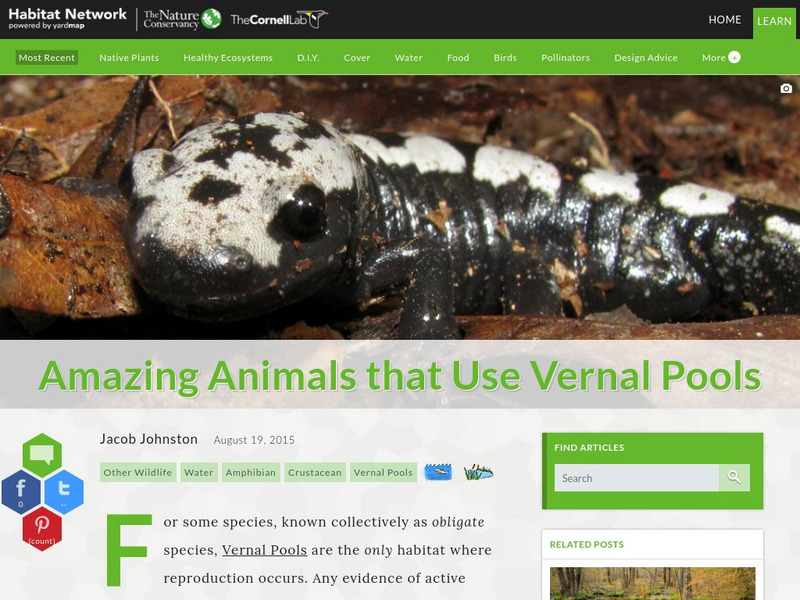Image resolution: width=800 pixels, height=600 pixels.
Task: Open the Vernal Pools text link
Action: (264, 550)
